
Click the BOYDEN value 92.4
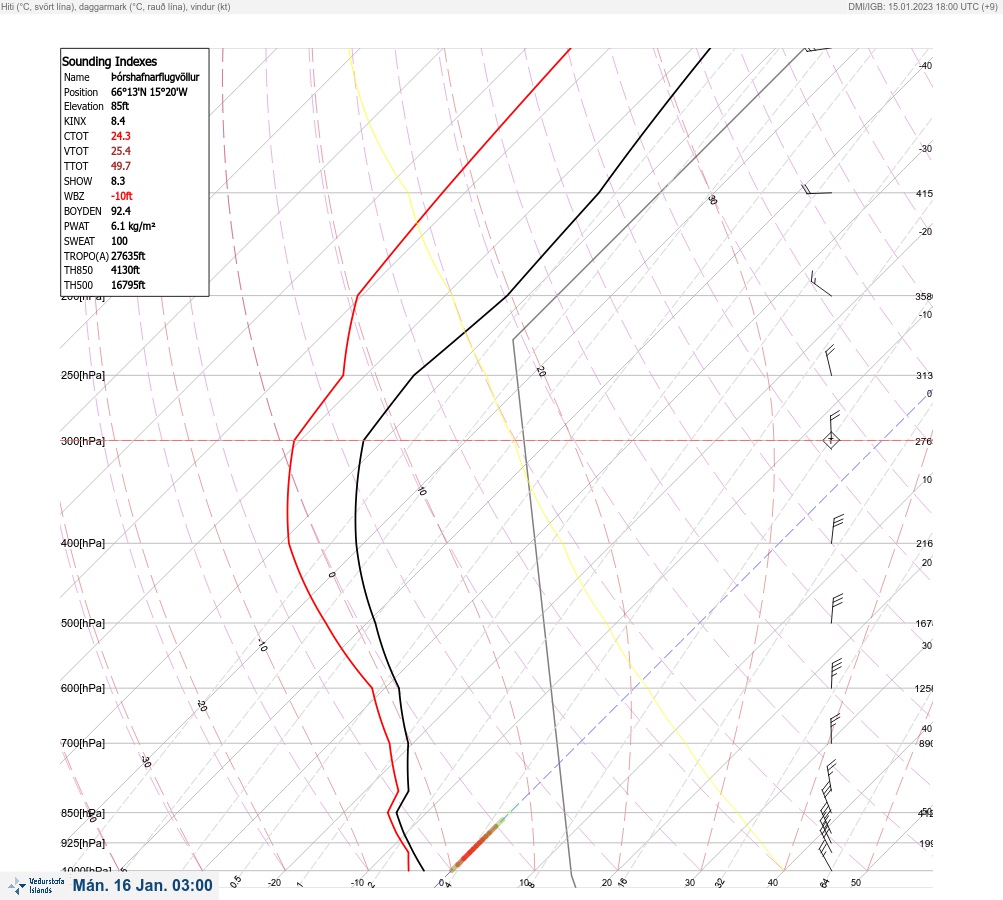pos(121,211)
